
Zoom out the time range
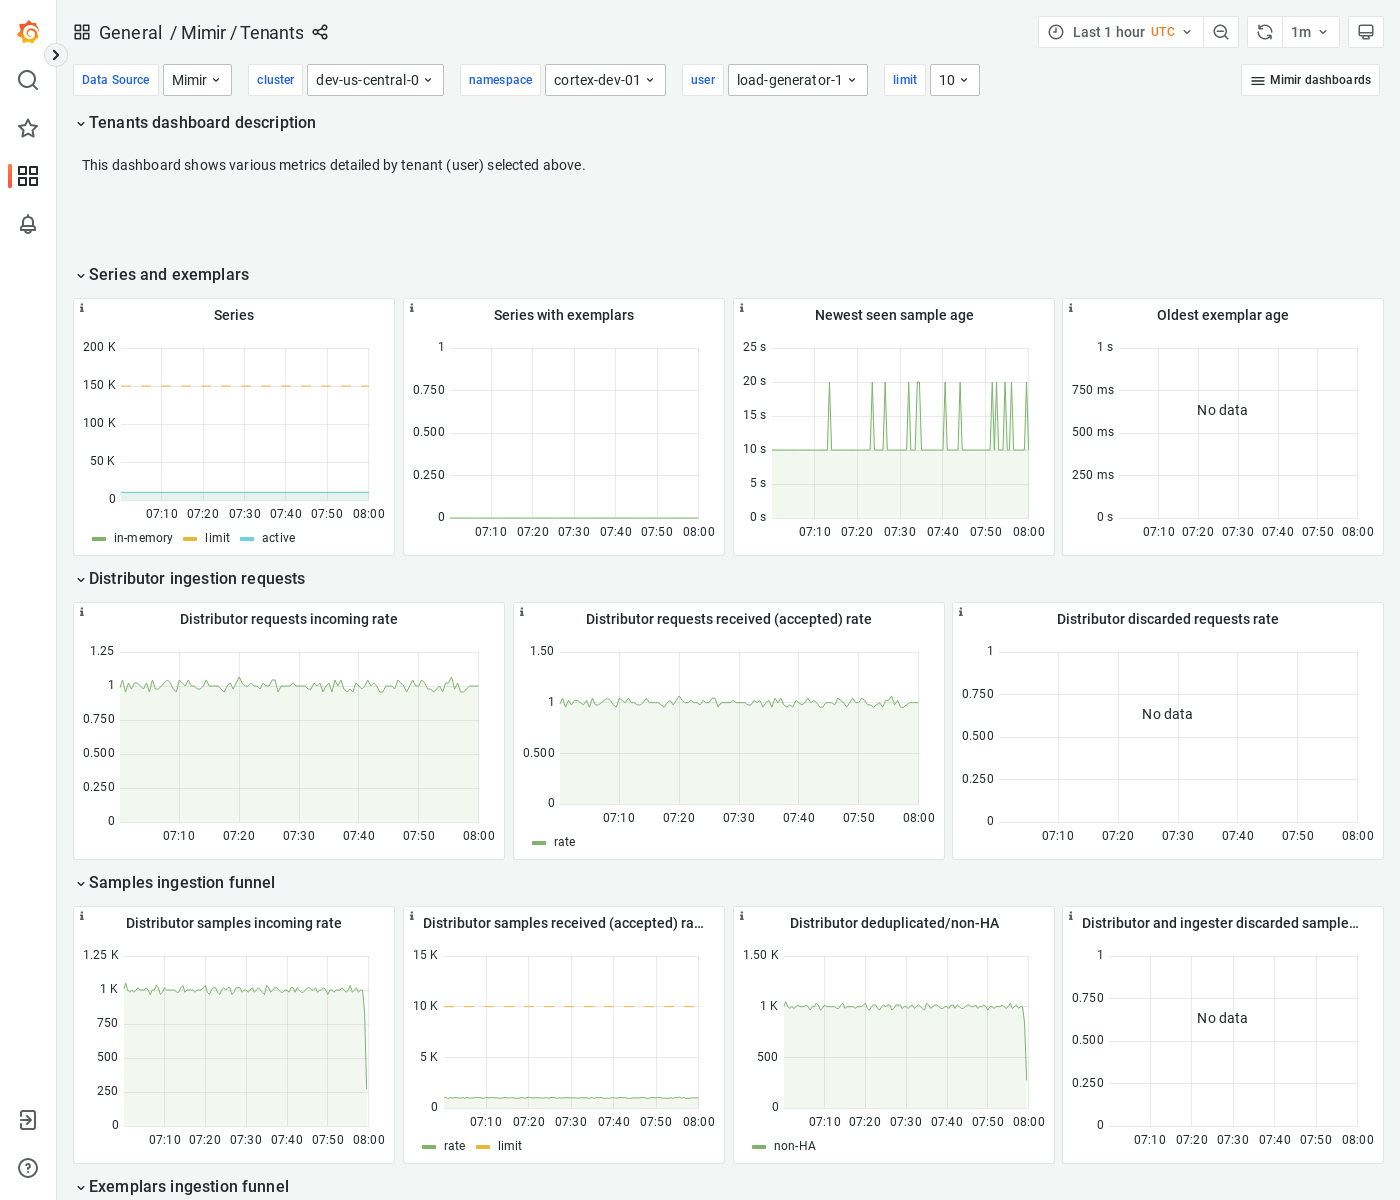click(1221, 31)
